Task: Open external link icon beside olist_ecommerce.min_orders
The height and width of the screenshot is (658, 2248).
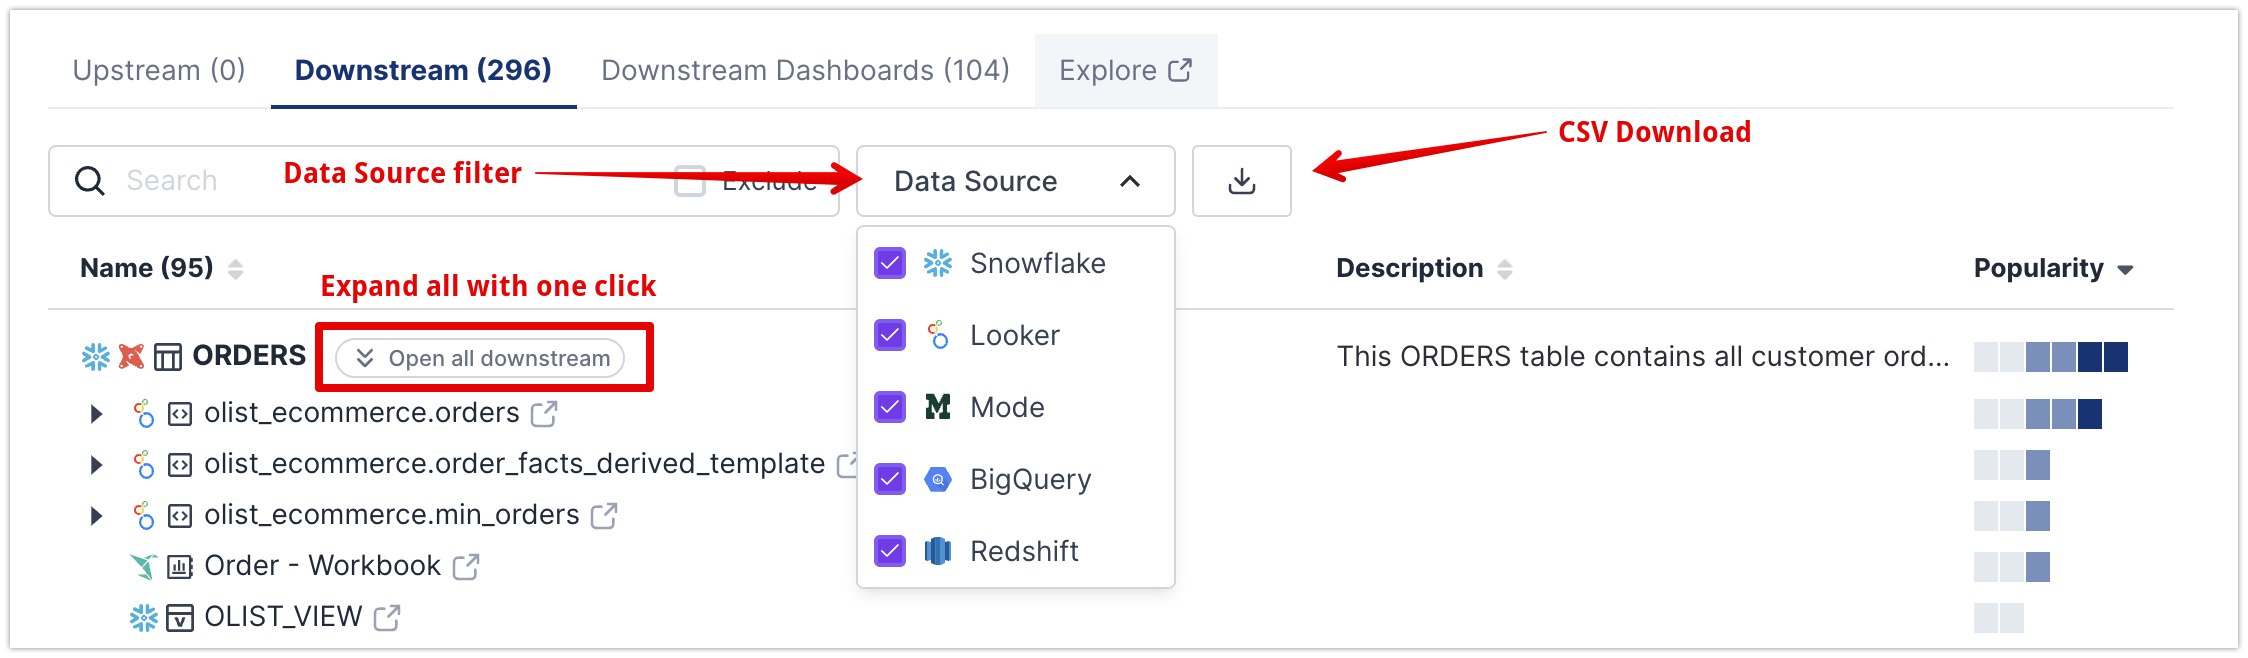Action: [x=604, y=516]
